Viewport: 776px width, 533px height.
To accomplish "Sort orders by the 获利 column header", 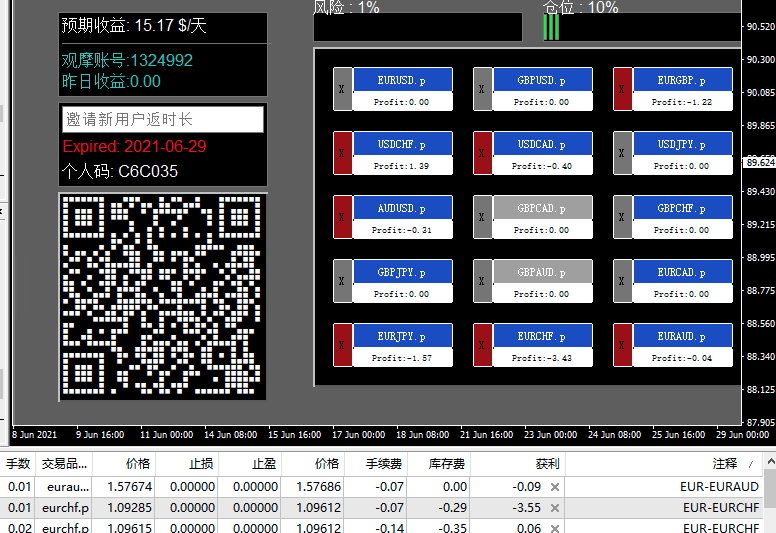I will coord(517,464).
